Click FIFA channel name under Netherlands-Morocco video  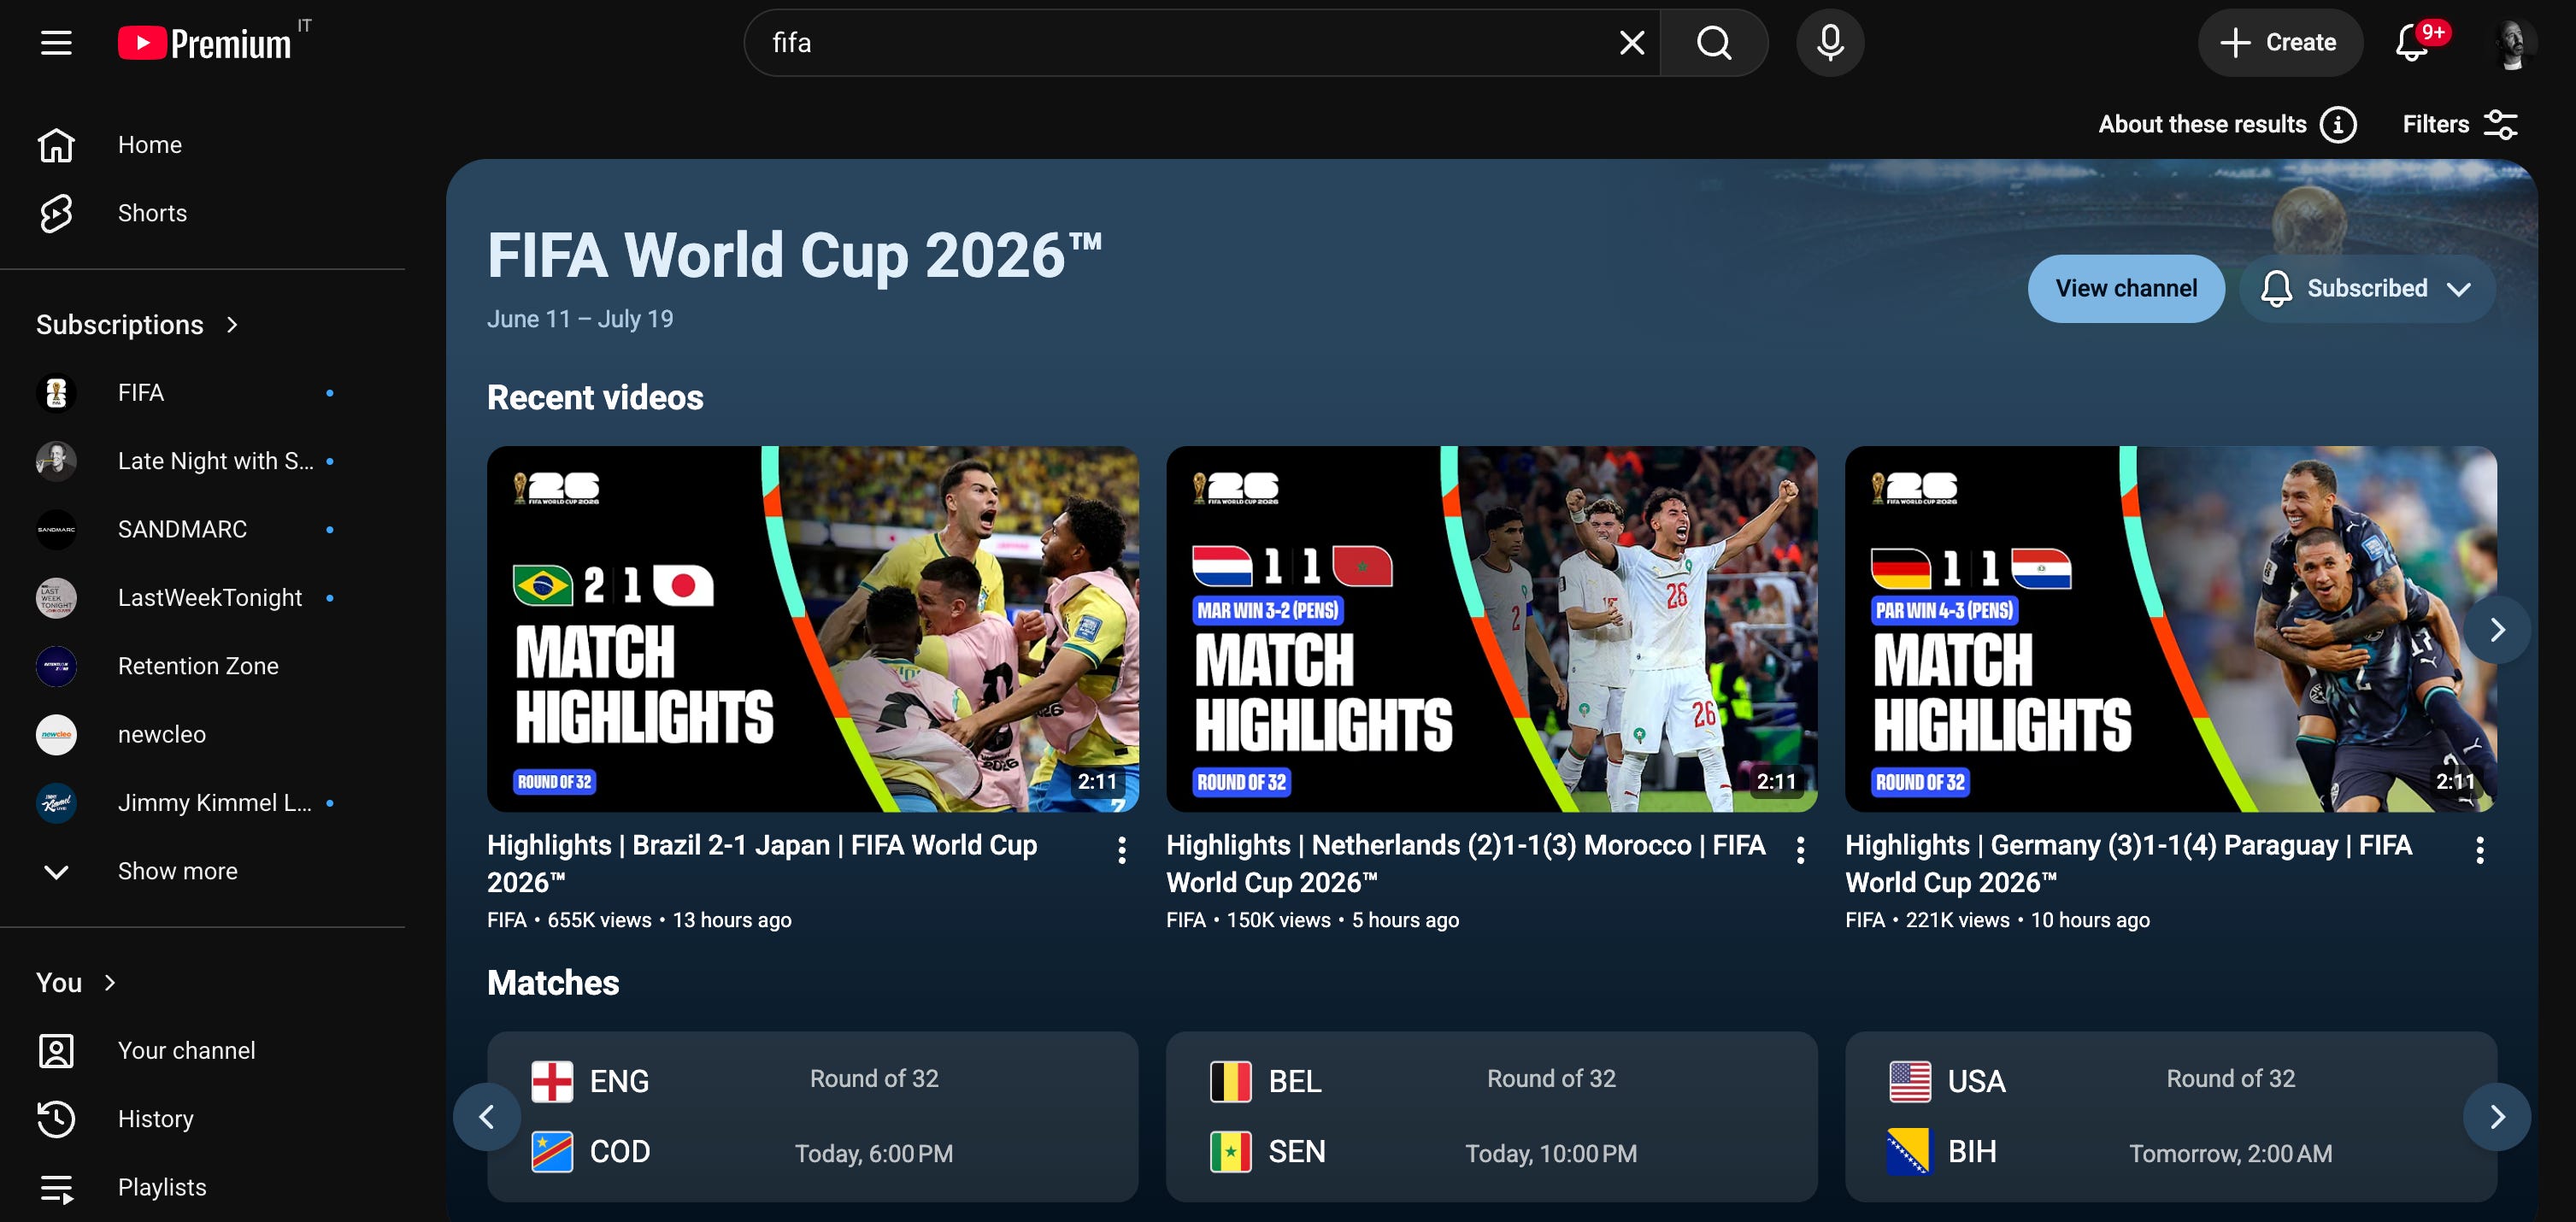click(1186, 920)
